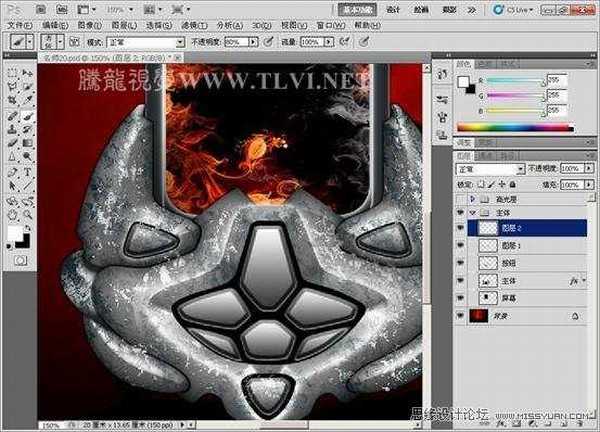Select the Clone Stamp tool

pos(13,129)
